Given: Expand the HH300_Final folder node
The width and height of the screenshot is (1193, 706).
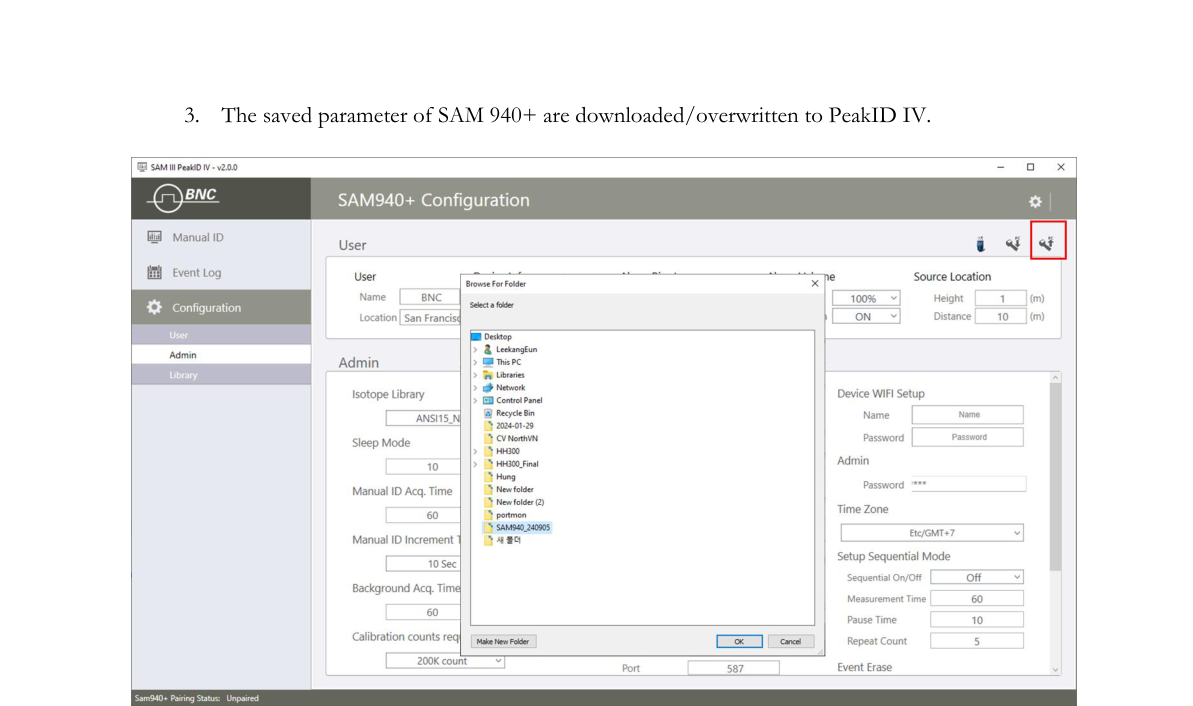Looking at the screenshot, I should point(476,464).
